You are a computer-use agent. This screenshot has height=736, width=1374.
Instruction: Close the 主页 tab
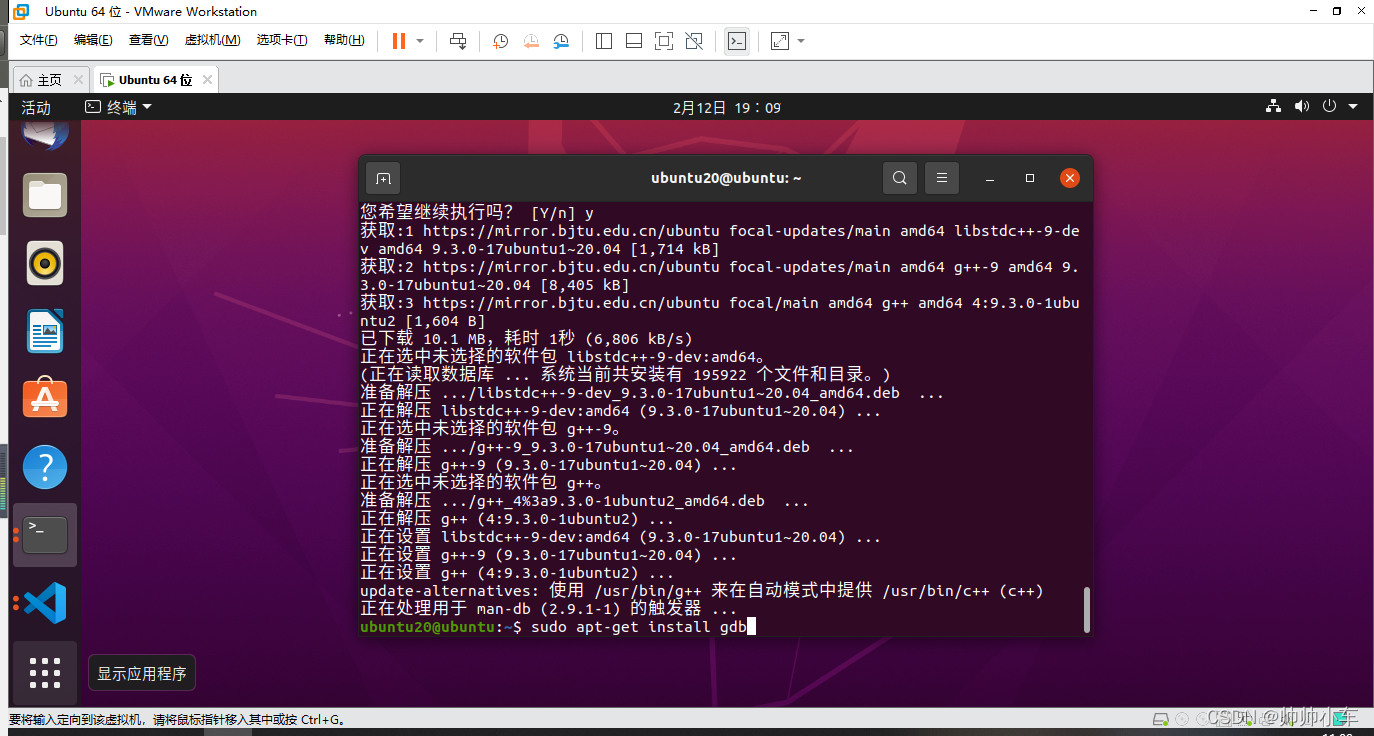[78, 80]
